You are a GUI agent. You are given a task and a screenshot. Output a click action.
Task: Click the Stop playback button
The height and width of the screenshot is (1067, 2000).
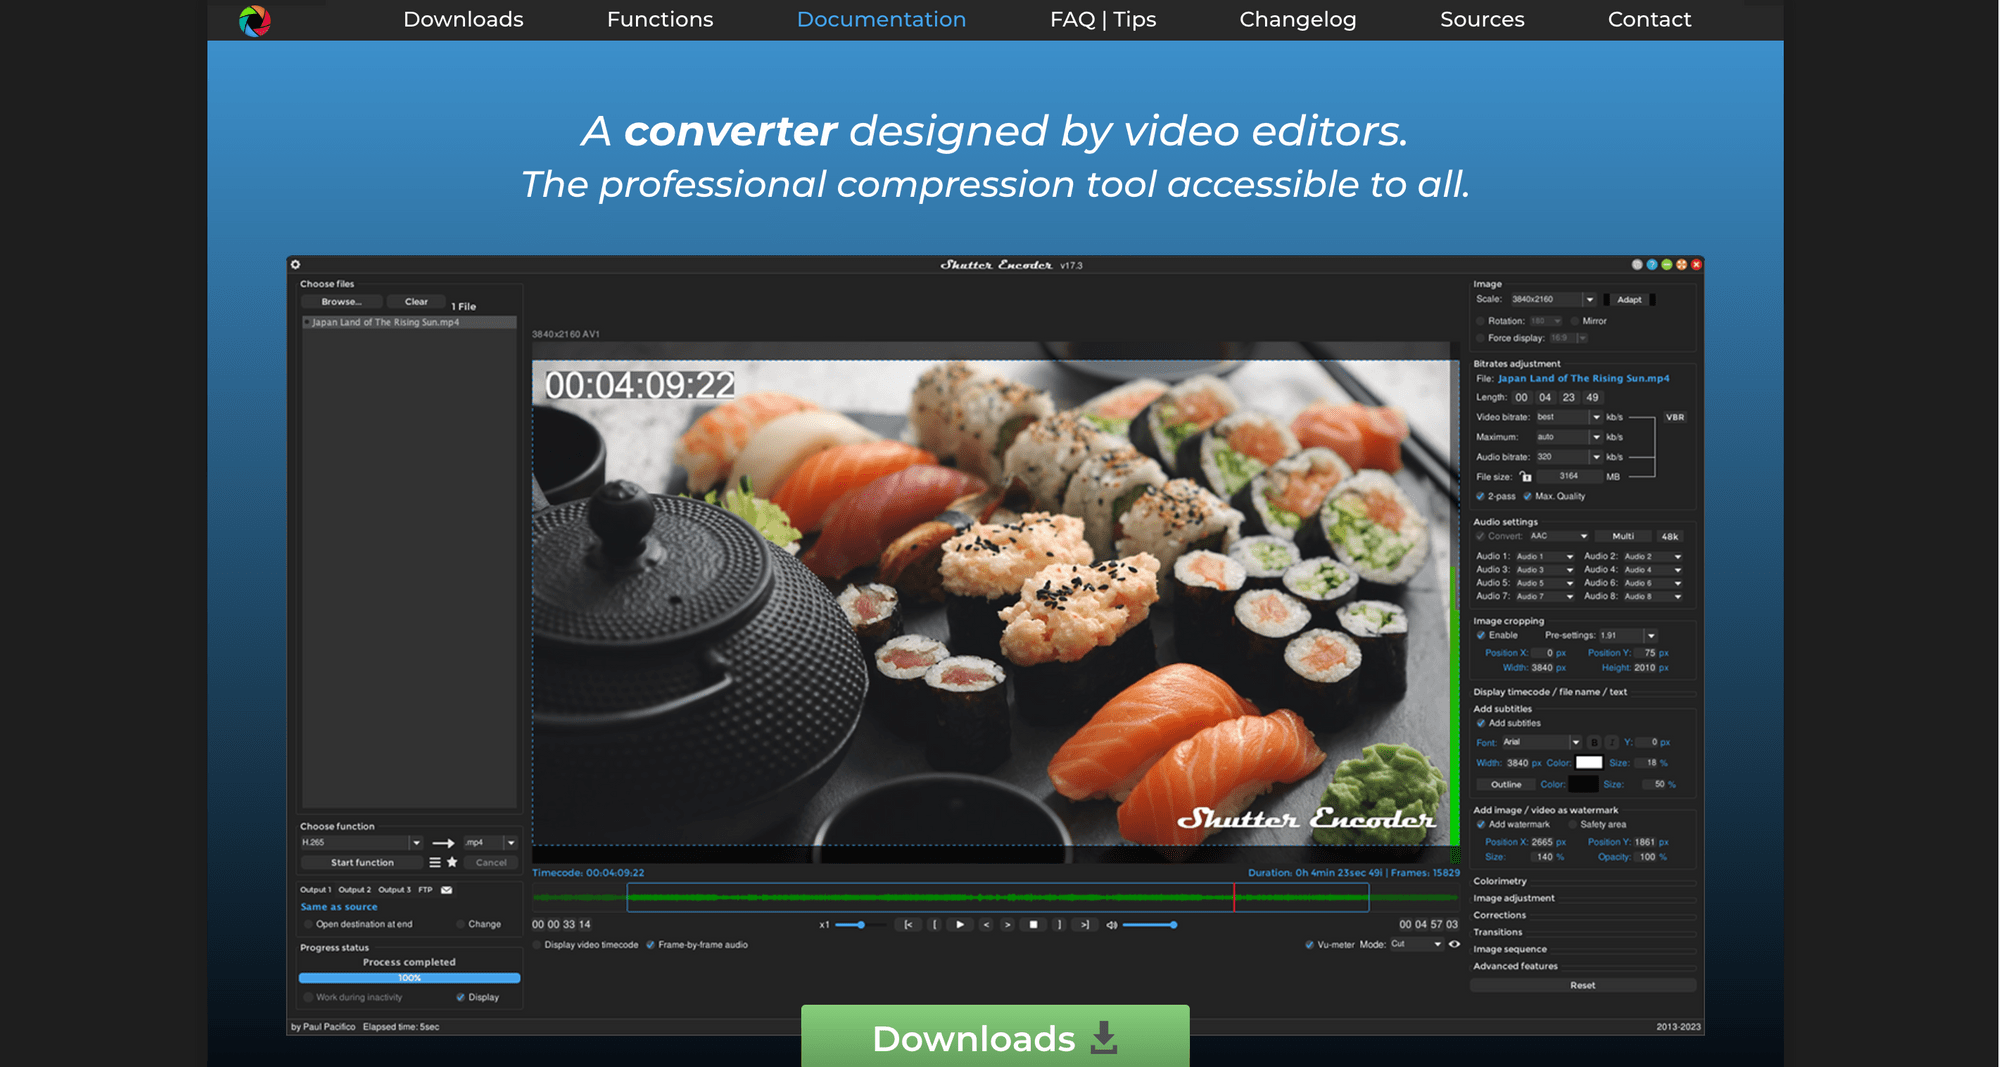(1034, 925)
